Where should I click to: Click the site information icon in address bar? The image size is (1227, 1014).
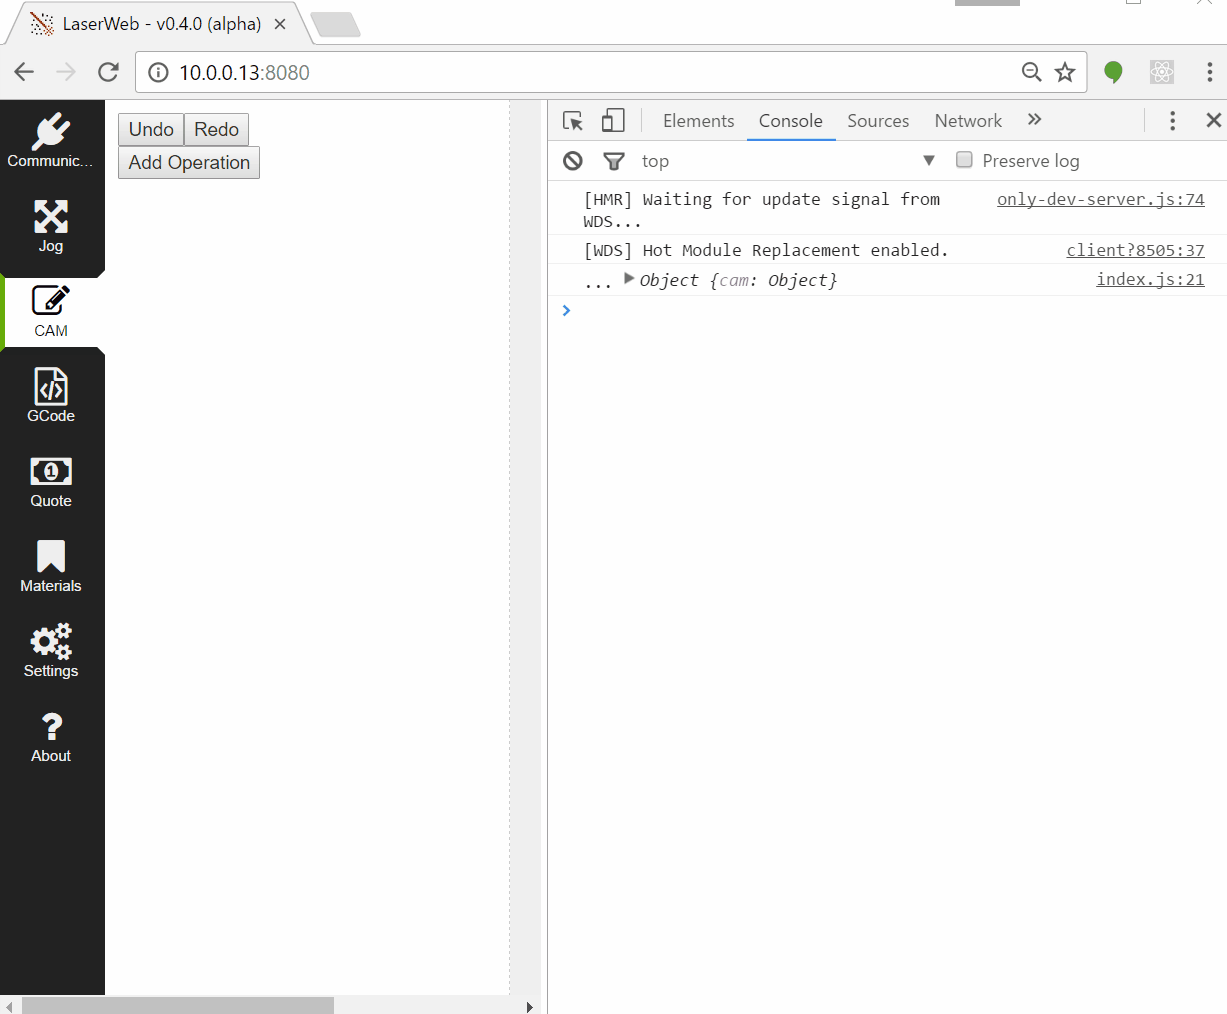(158, 72)
